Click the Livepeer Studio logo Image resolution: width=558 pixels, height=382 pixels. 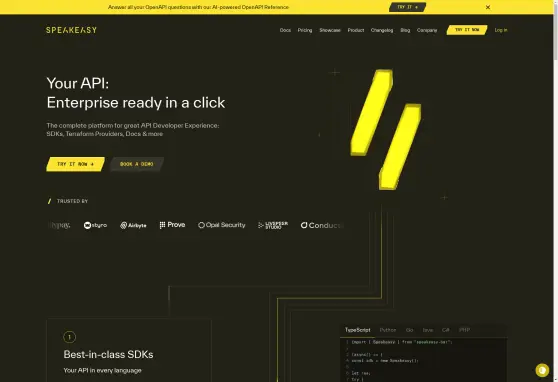(273, 225)
